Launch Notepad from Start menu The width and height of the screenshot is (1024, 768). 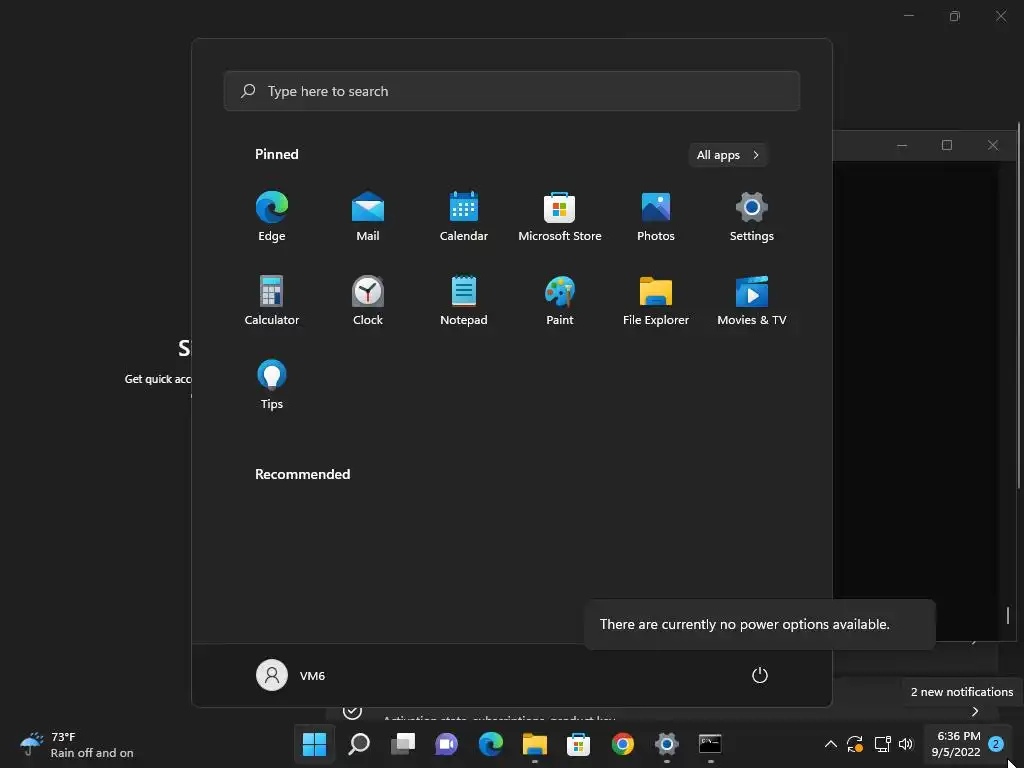(464, 300)
